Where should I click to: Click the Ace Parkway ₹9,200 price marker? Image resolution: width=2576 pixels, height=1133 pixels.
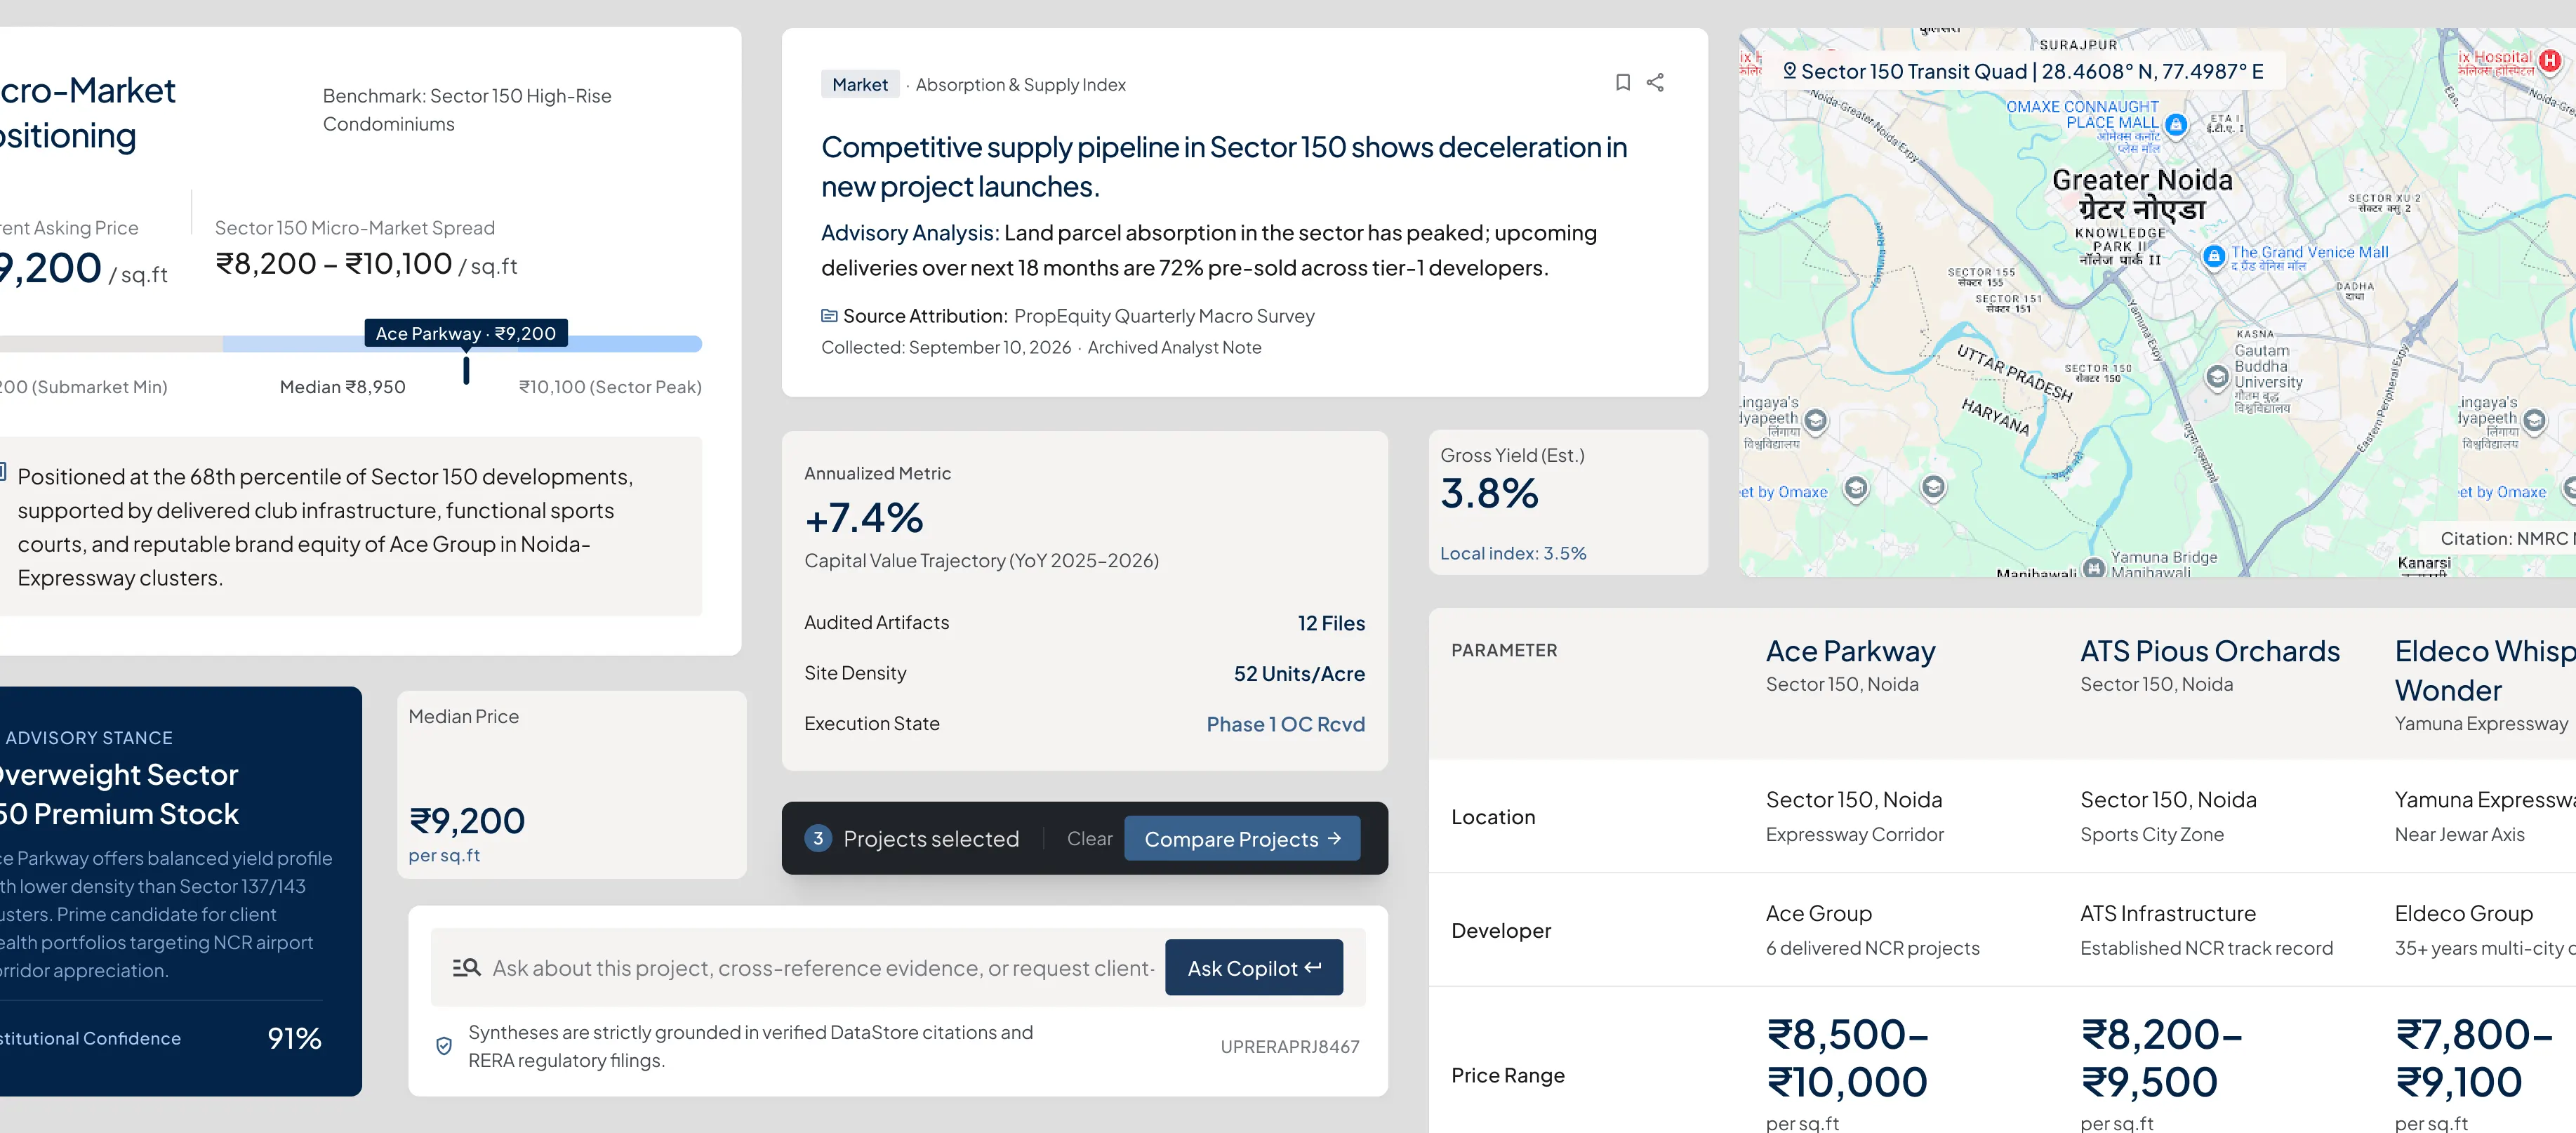click(465, 333)
